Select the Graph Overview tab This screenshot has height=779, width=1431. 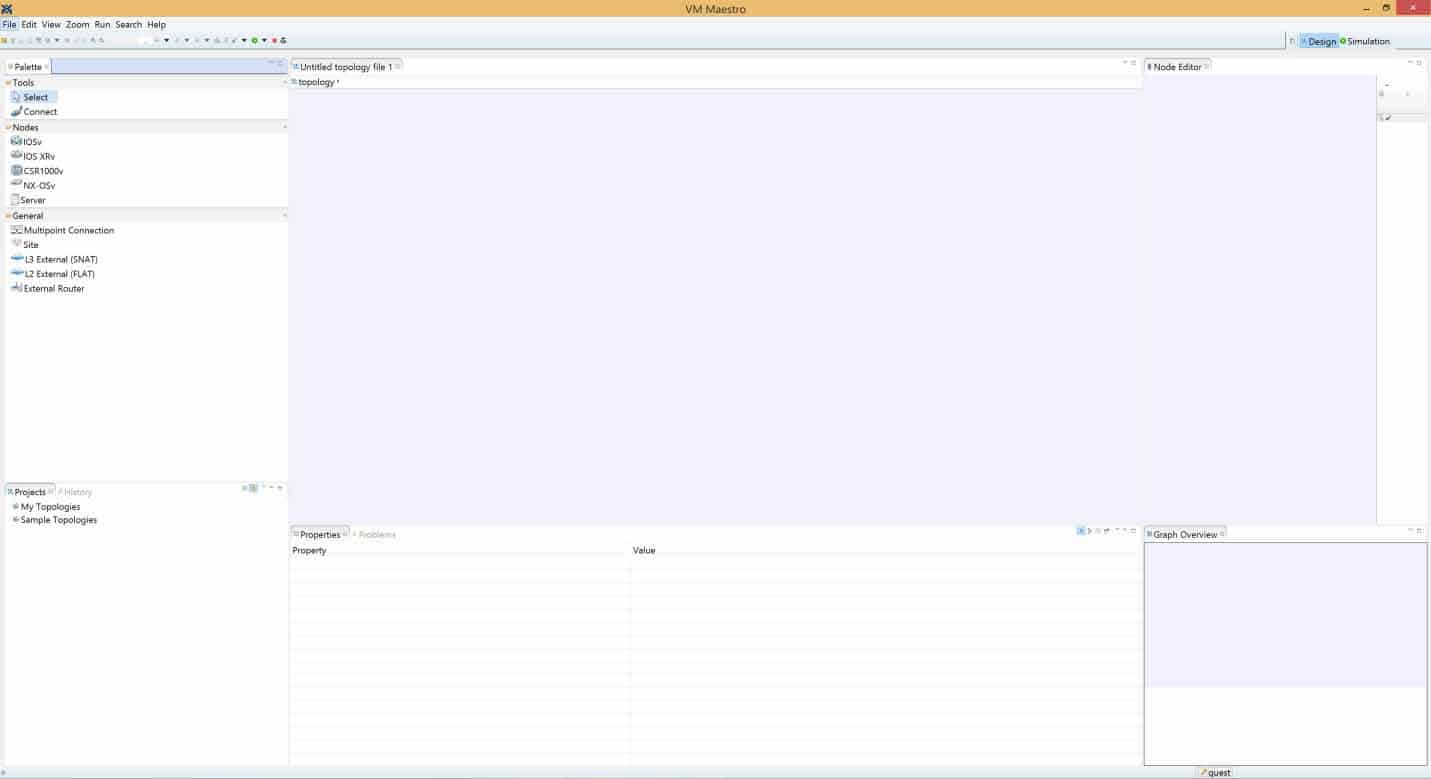click(1185, 535)
